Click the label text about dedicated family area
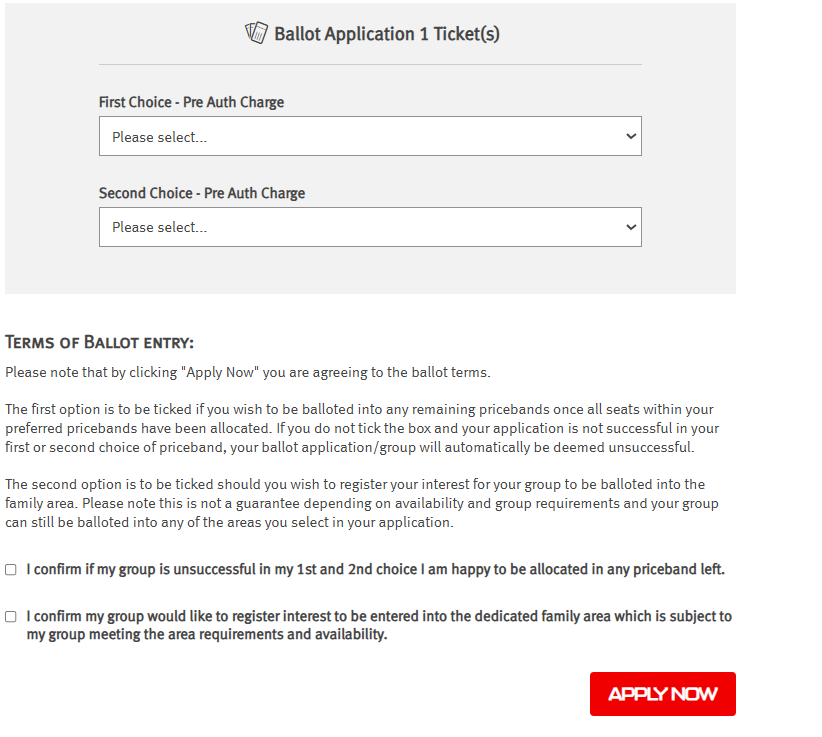 pyautogui.click(x=379, y=625)
